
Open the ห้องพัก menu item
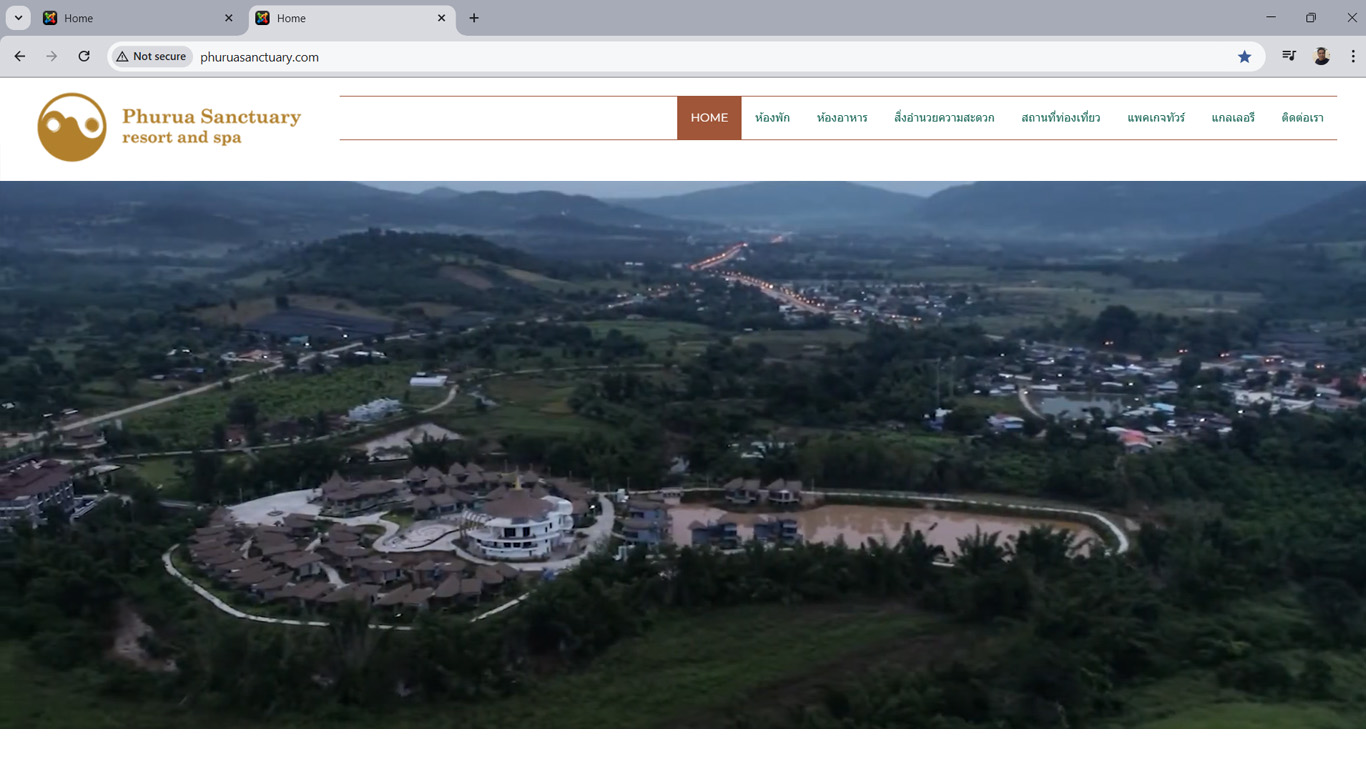[772, 118]
